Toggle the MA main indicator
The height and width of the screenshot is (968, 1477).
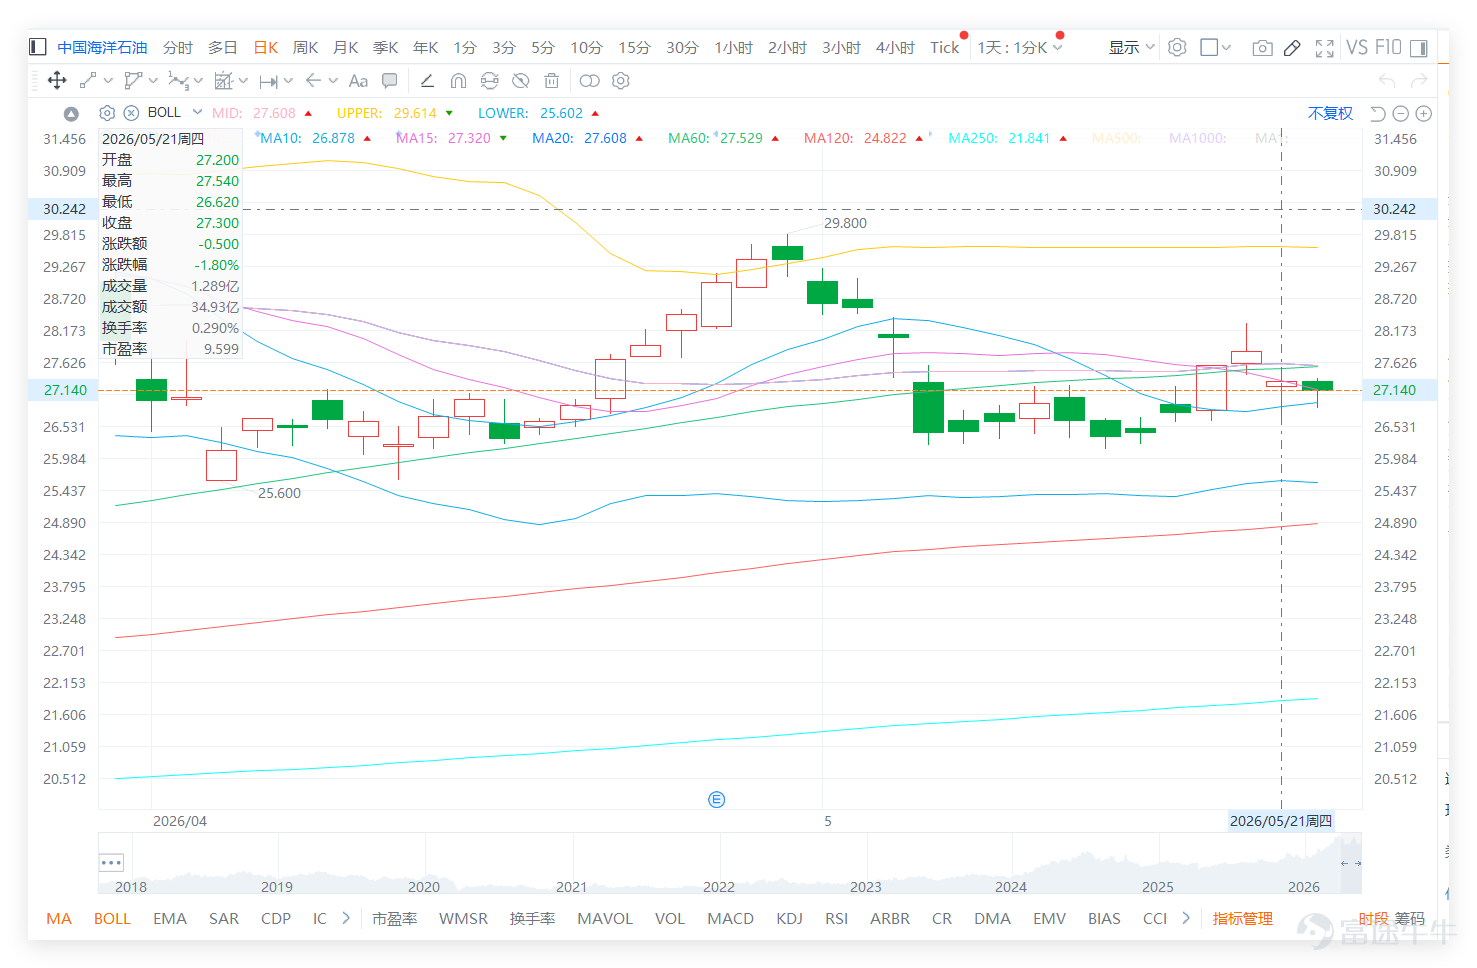point(59,918)
